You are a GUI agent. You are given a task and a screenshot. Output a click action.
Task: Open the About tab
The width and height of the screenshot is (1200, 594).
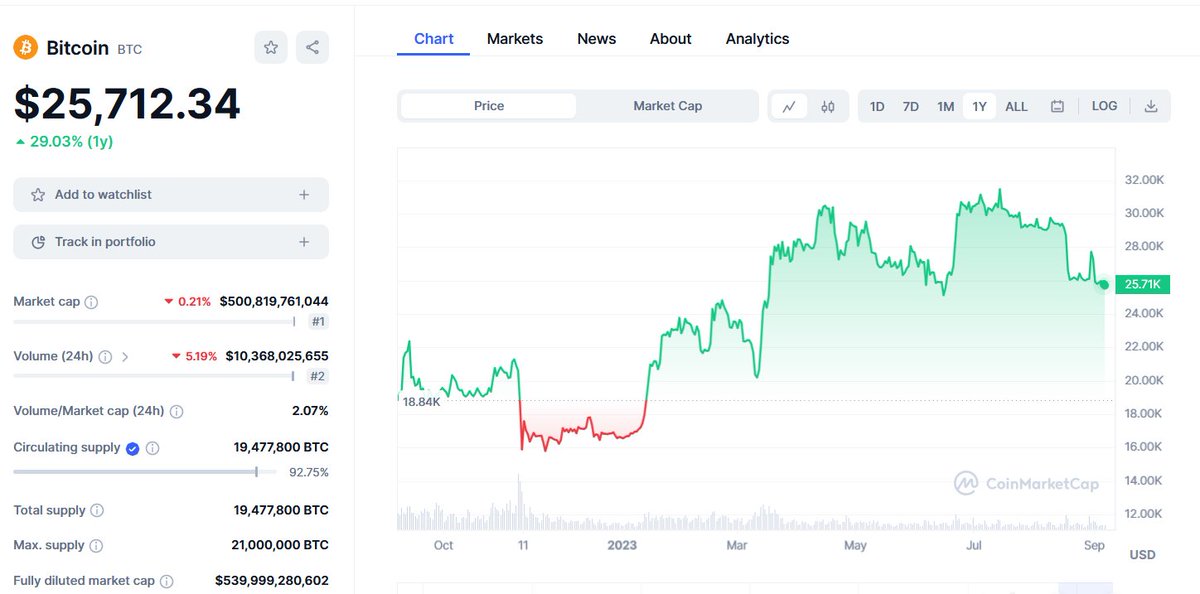(x=671, y=39)
